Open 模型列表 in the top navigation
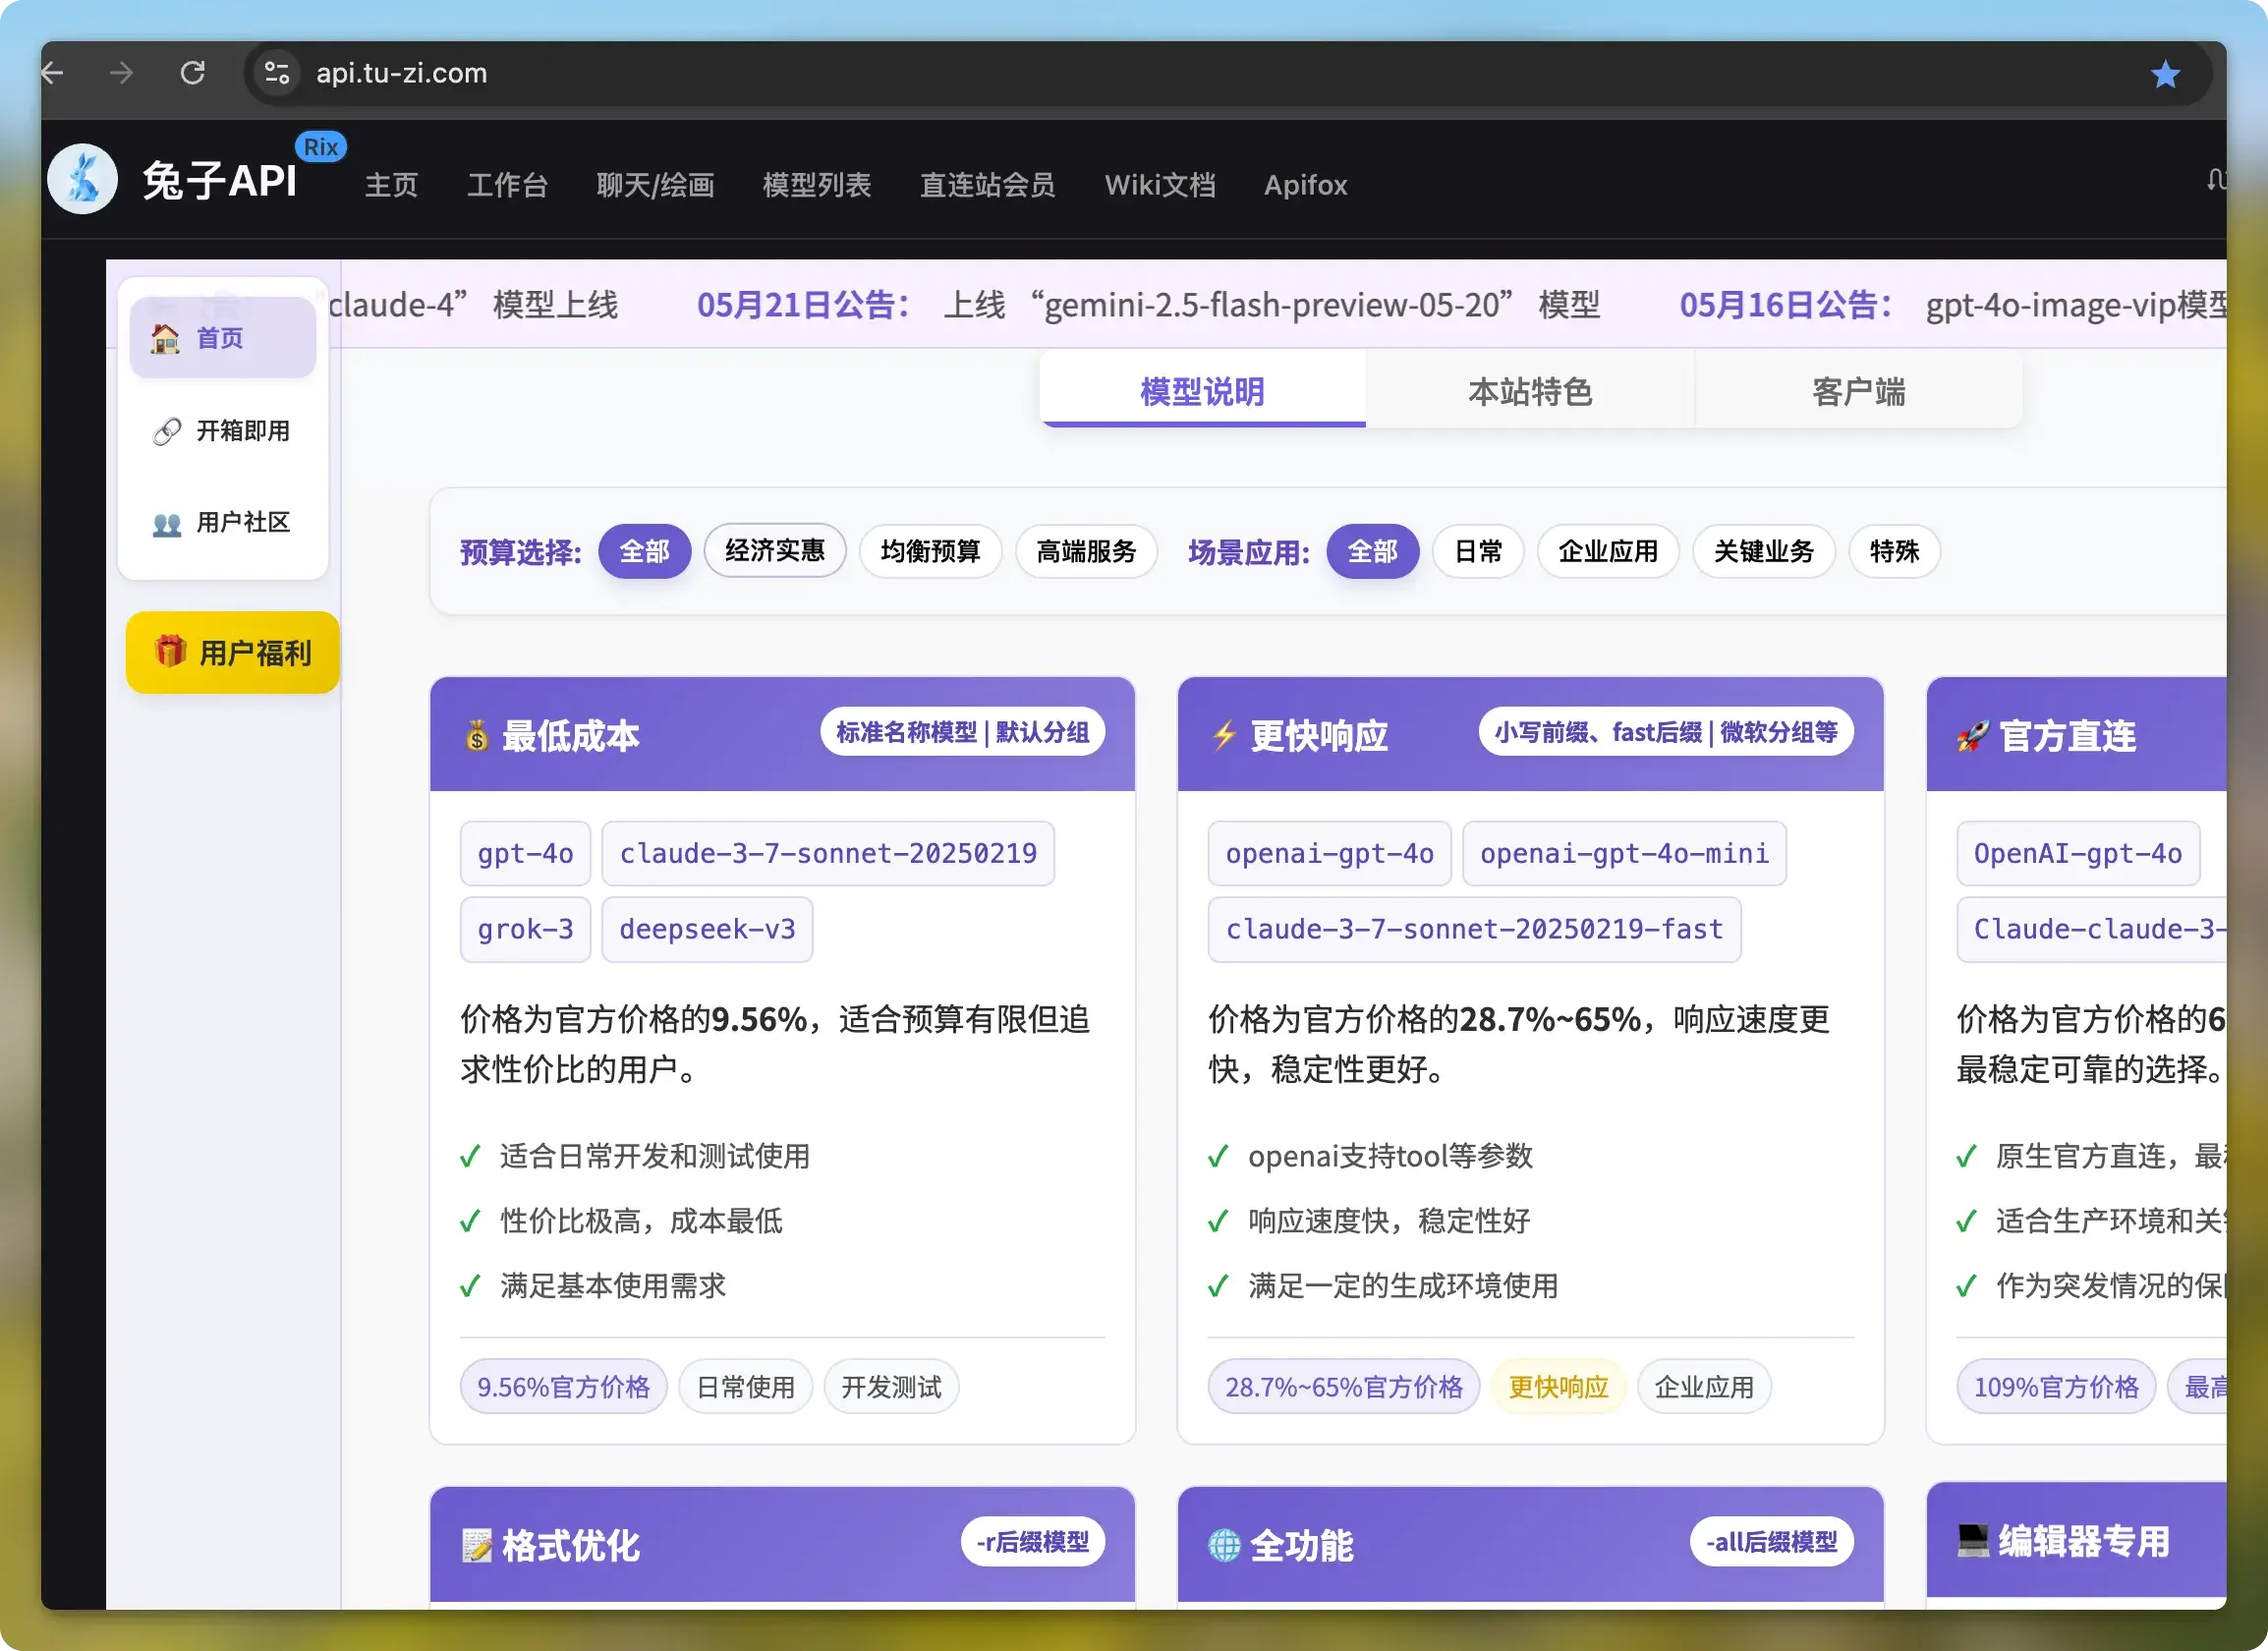This screenshot has height=1651, width=2268. [816, 185]
